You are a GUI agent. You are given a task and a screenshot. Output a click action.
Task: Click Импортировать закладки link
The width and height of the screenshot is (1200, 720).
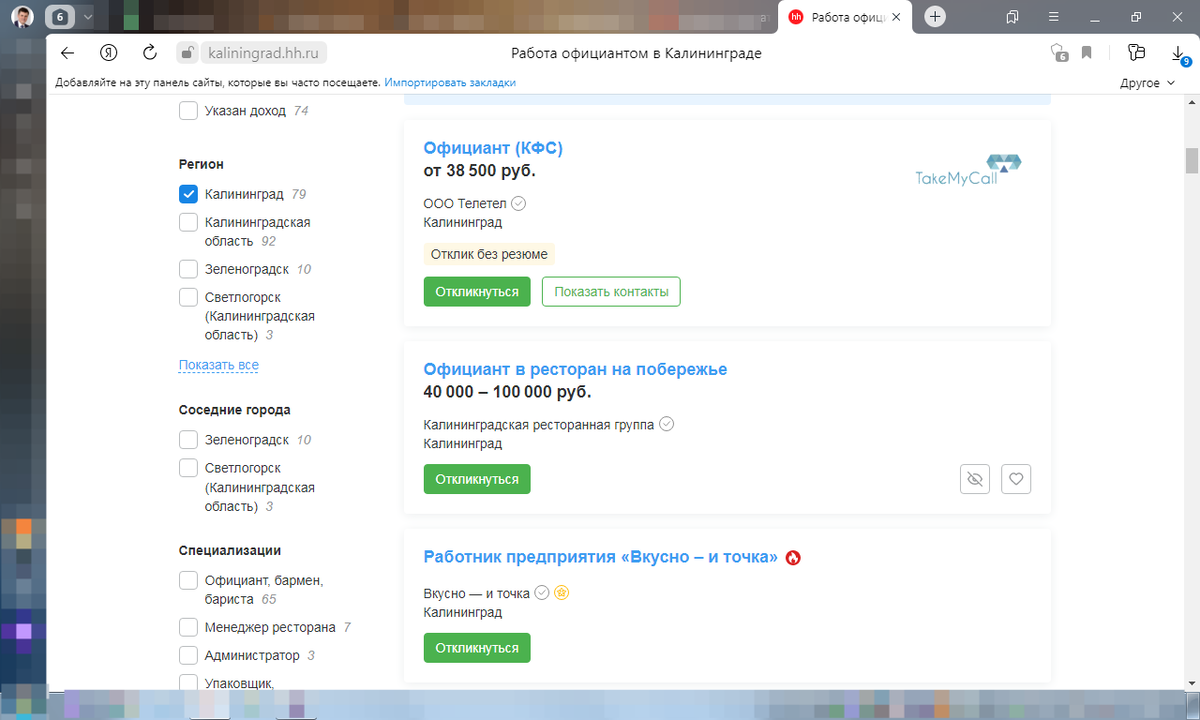450,83
